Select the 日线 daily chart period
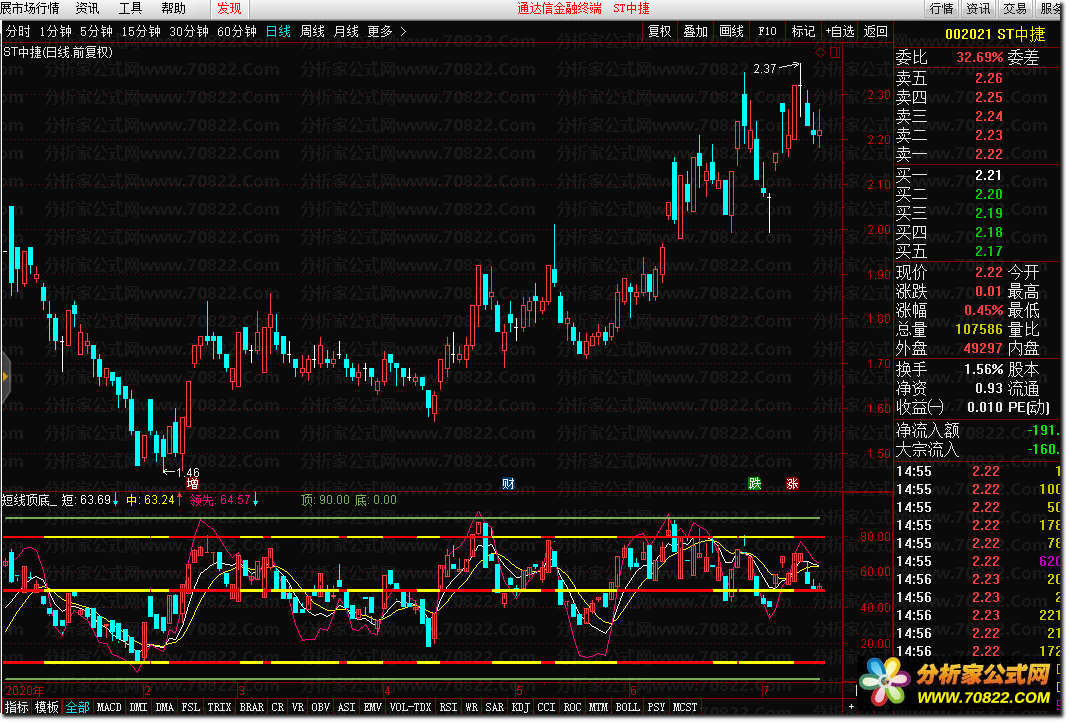Viewport: 1069px width, 722px height. pos(278,31)
